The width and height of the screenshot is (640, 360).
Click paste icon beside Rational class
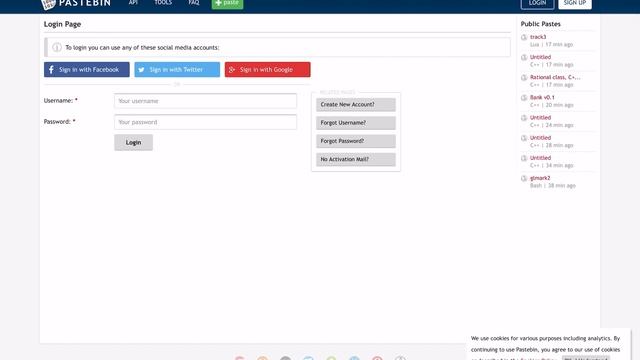(x=524, y=78)
